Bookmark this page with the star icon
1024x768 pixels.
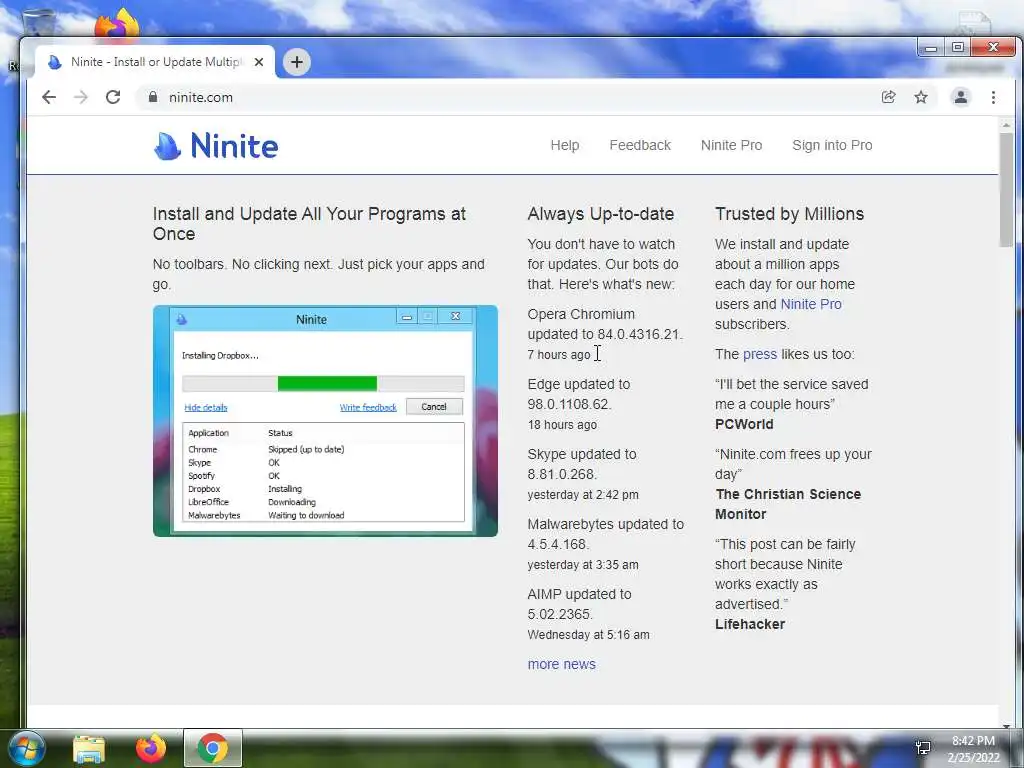point(921,97)
